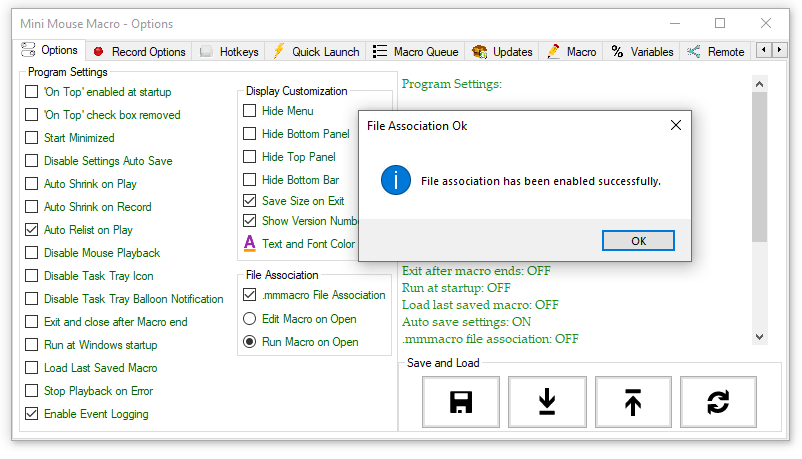Click the blue information icon in the dialog
The width and height of the screenshot is (802, 459).
point(395,180)
